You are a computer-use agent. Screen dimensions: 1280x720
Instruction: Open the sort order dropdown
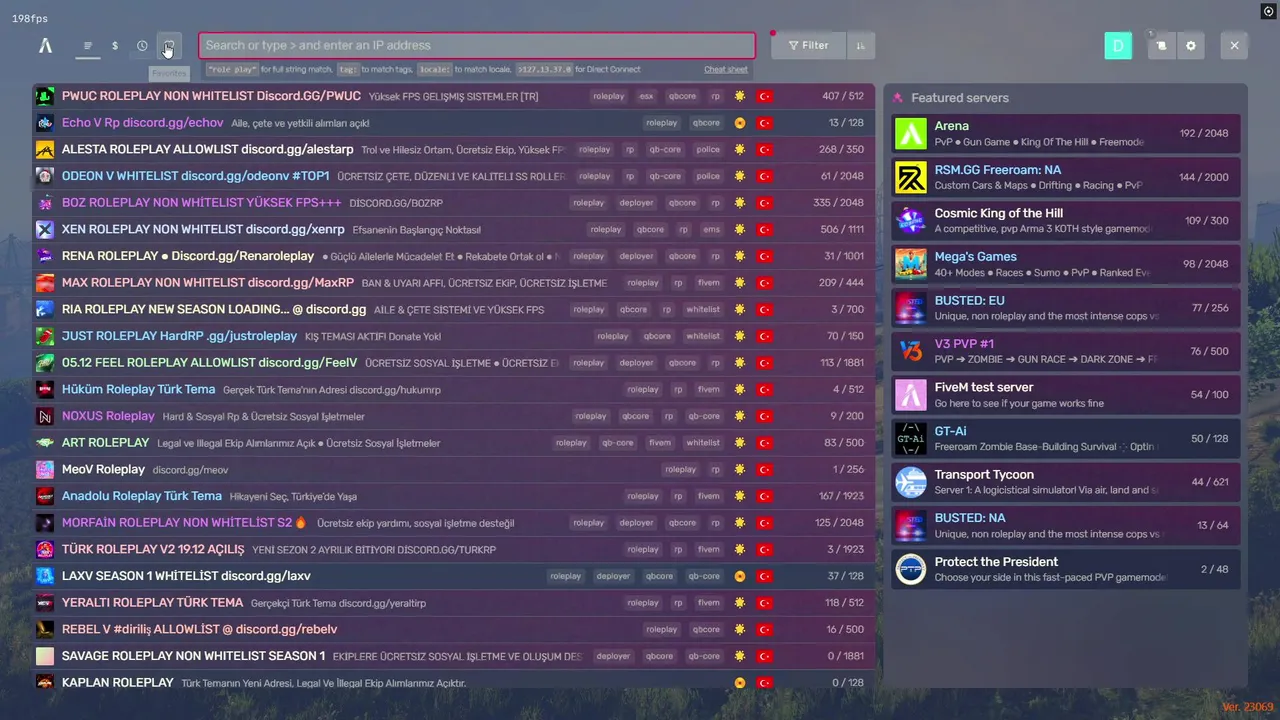point(860,45)
